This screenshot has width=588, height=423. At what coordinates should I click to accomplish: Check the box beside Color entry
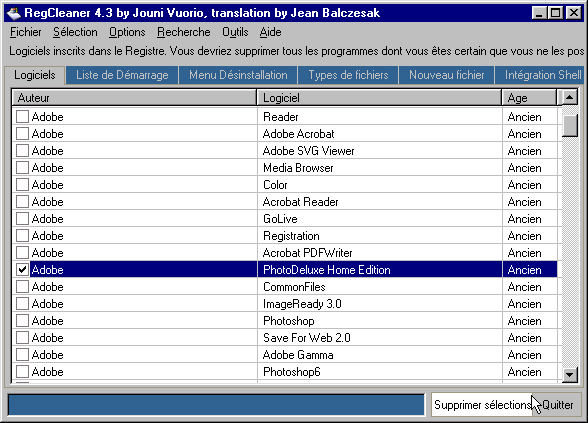click(22, 184)
